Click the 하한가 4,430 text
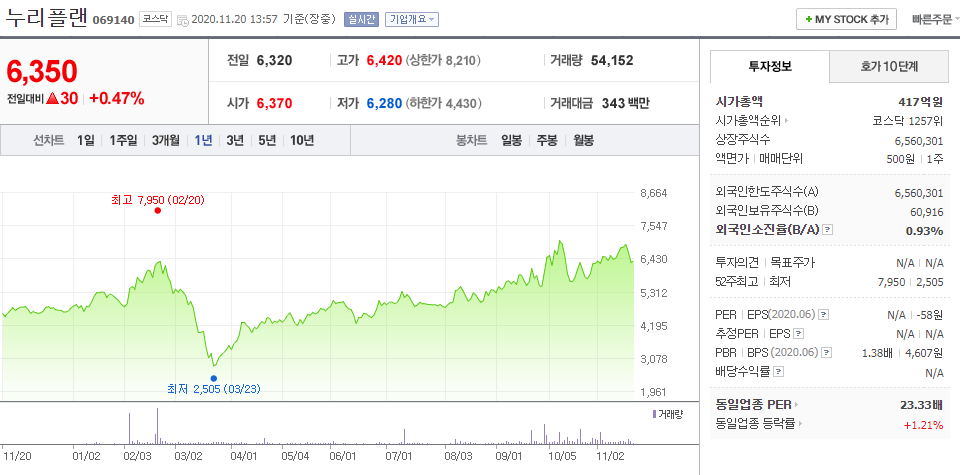This screenshot has width=963, height=475. (x=443, y=103)
